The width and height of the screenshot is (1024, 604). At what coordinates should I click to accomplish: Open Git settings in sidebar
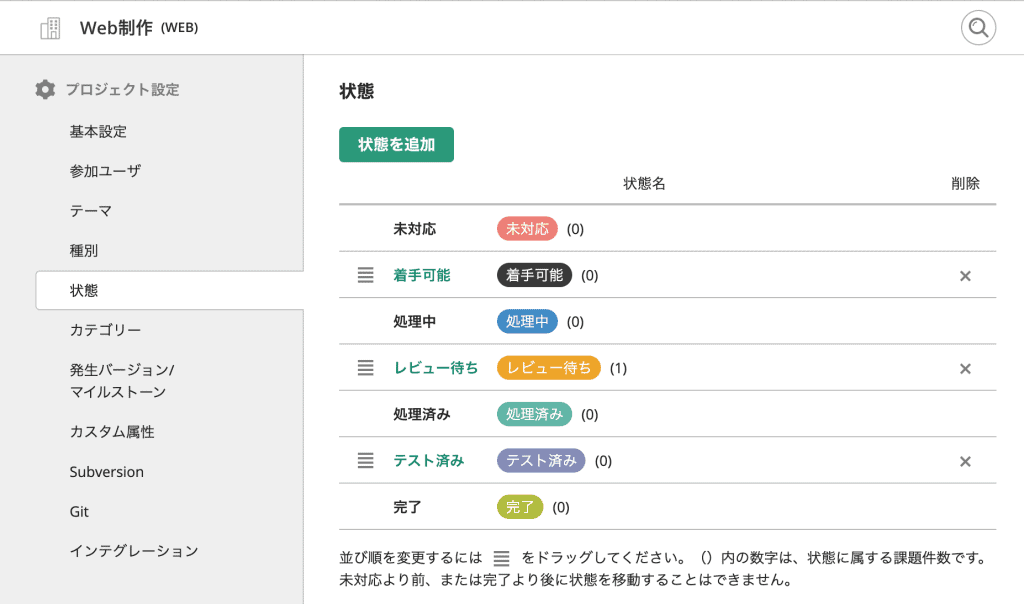click(80, 511)
